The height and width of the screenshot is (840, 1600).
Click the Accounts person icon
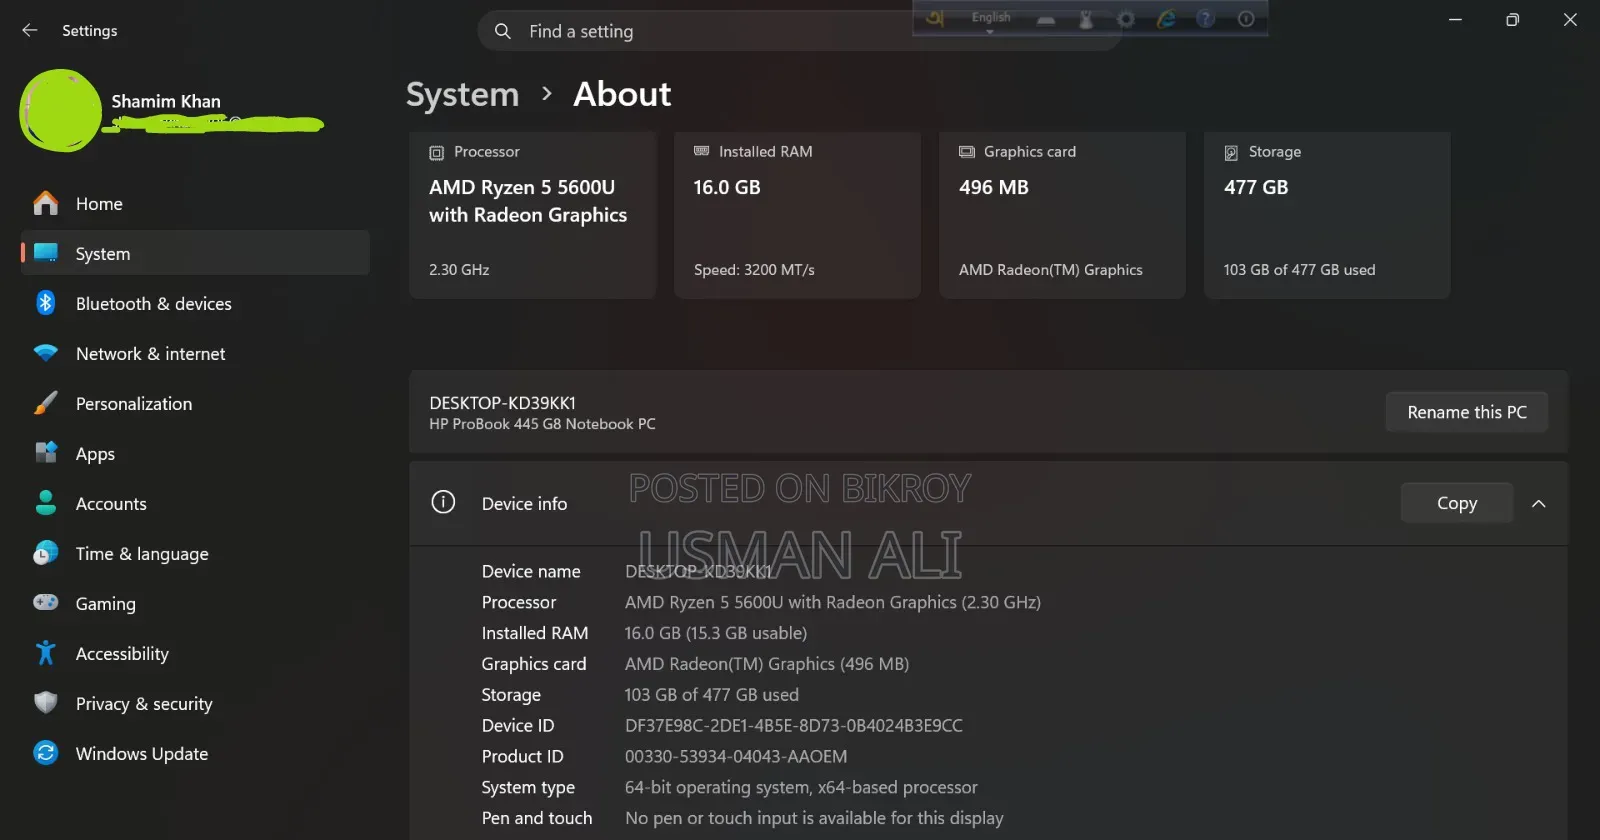(x=46, y=503)
